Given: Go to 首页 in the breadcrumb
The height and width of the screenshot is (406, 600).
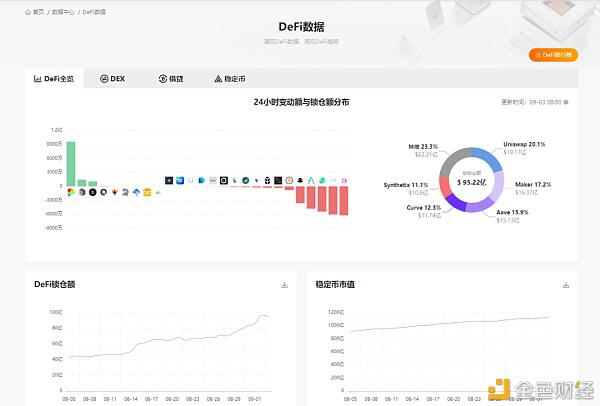Looking at the screenshot, I should (x=38, y=12).
